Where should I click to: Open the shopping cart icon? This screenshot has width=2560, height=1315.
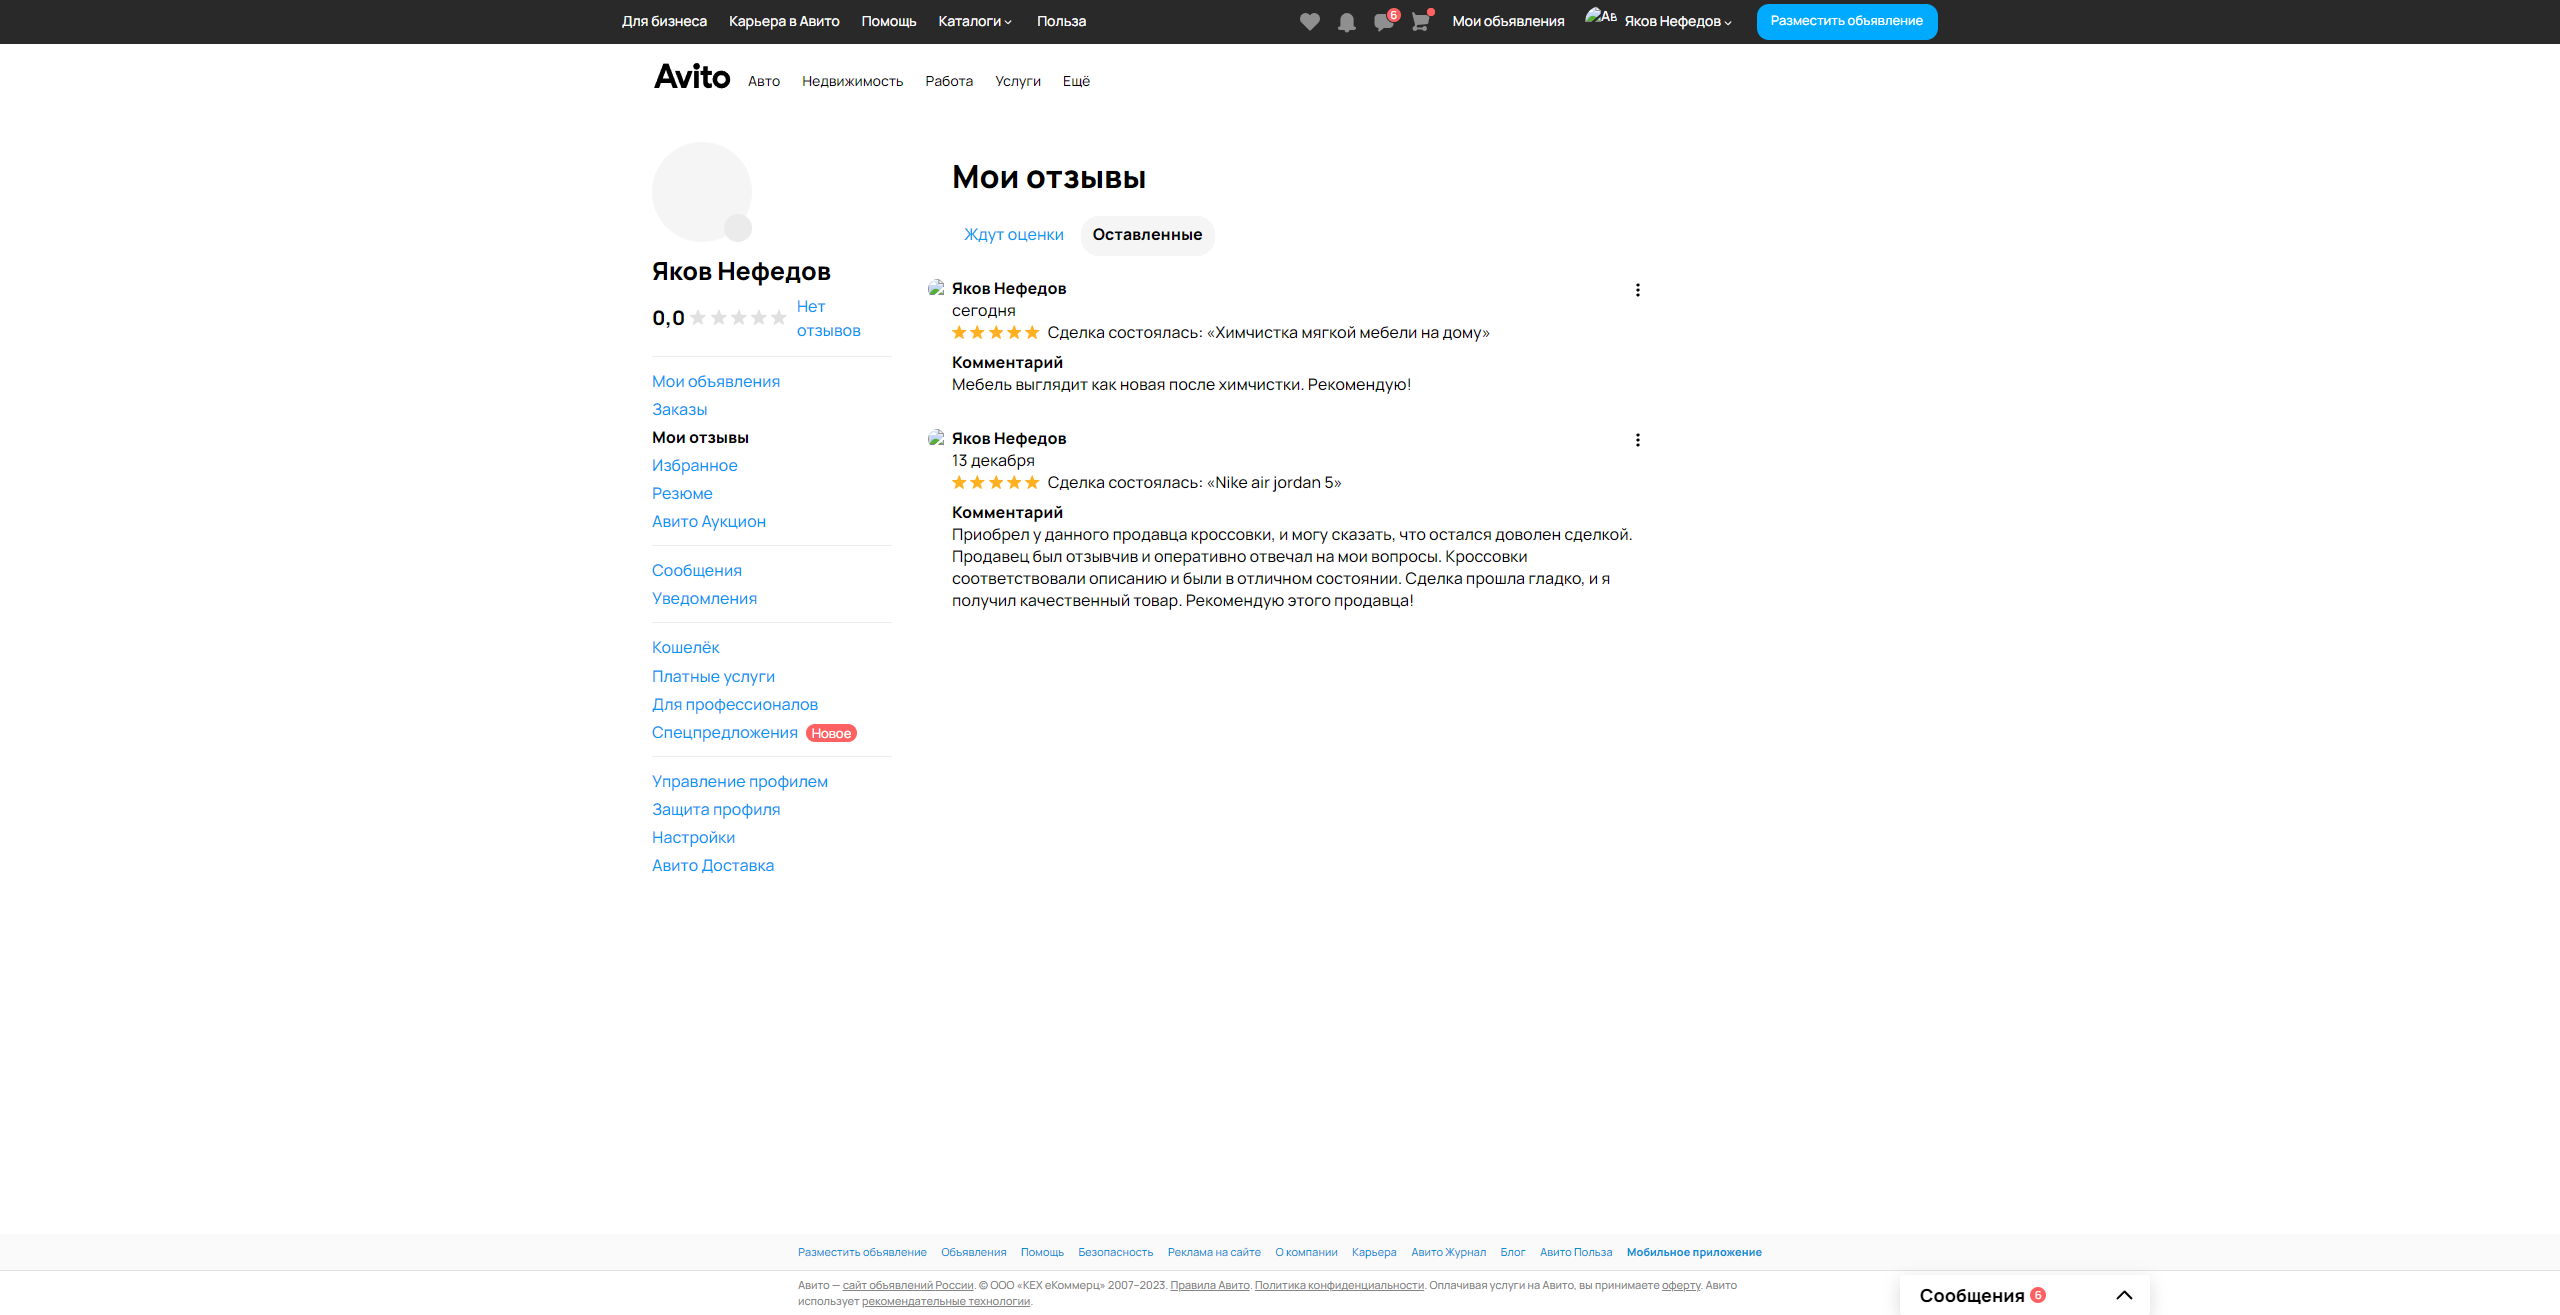point(1420,22)
